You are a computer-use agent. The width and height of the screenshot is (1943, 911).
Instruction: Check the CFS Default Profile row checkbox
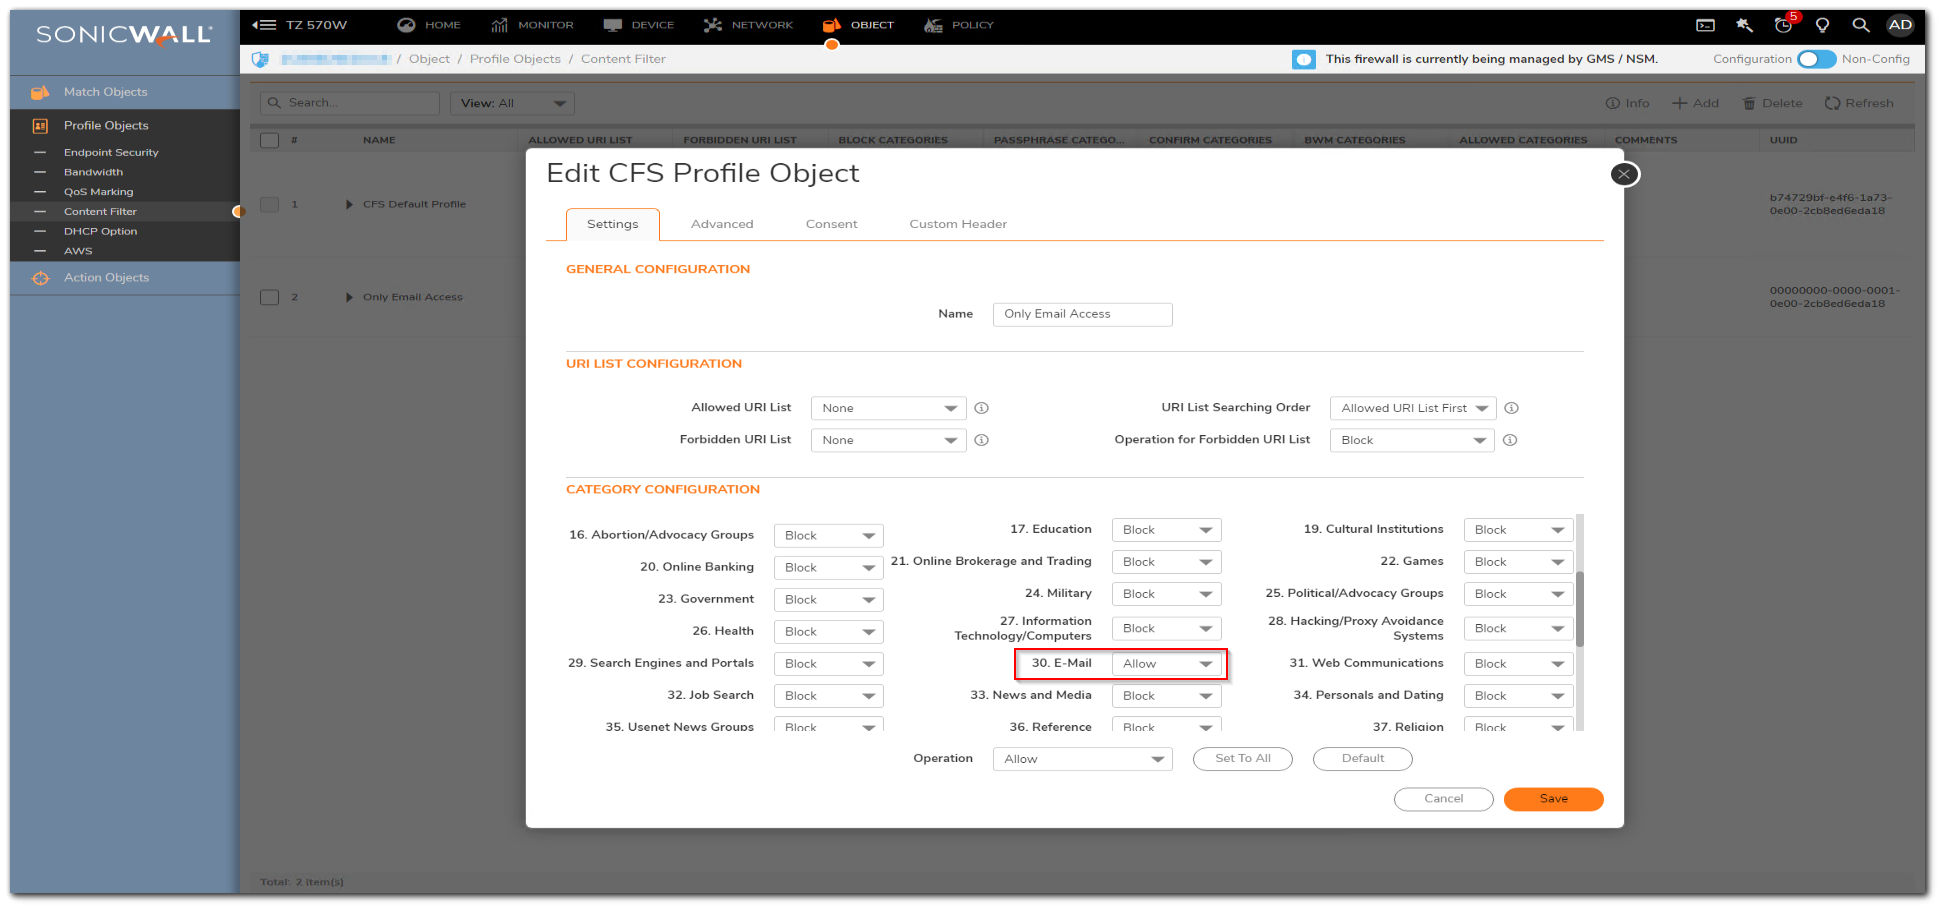269,204
